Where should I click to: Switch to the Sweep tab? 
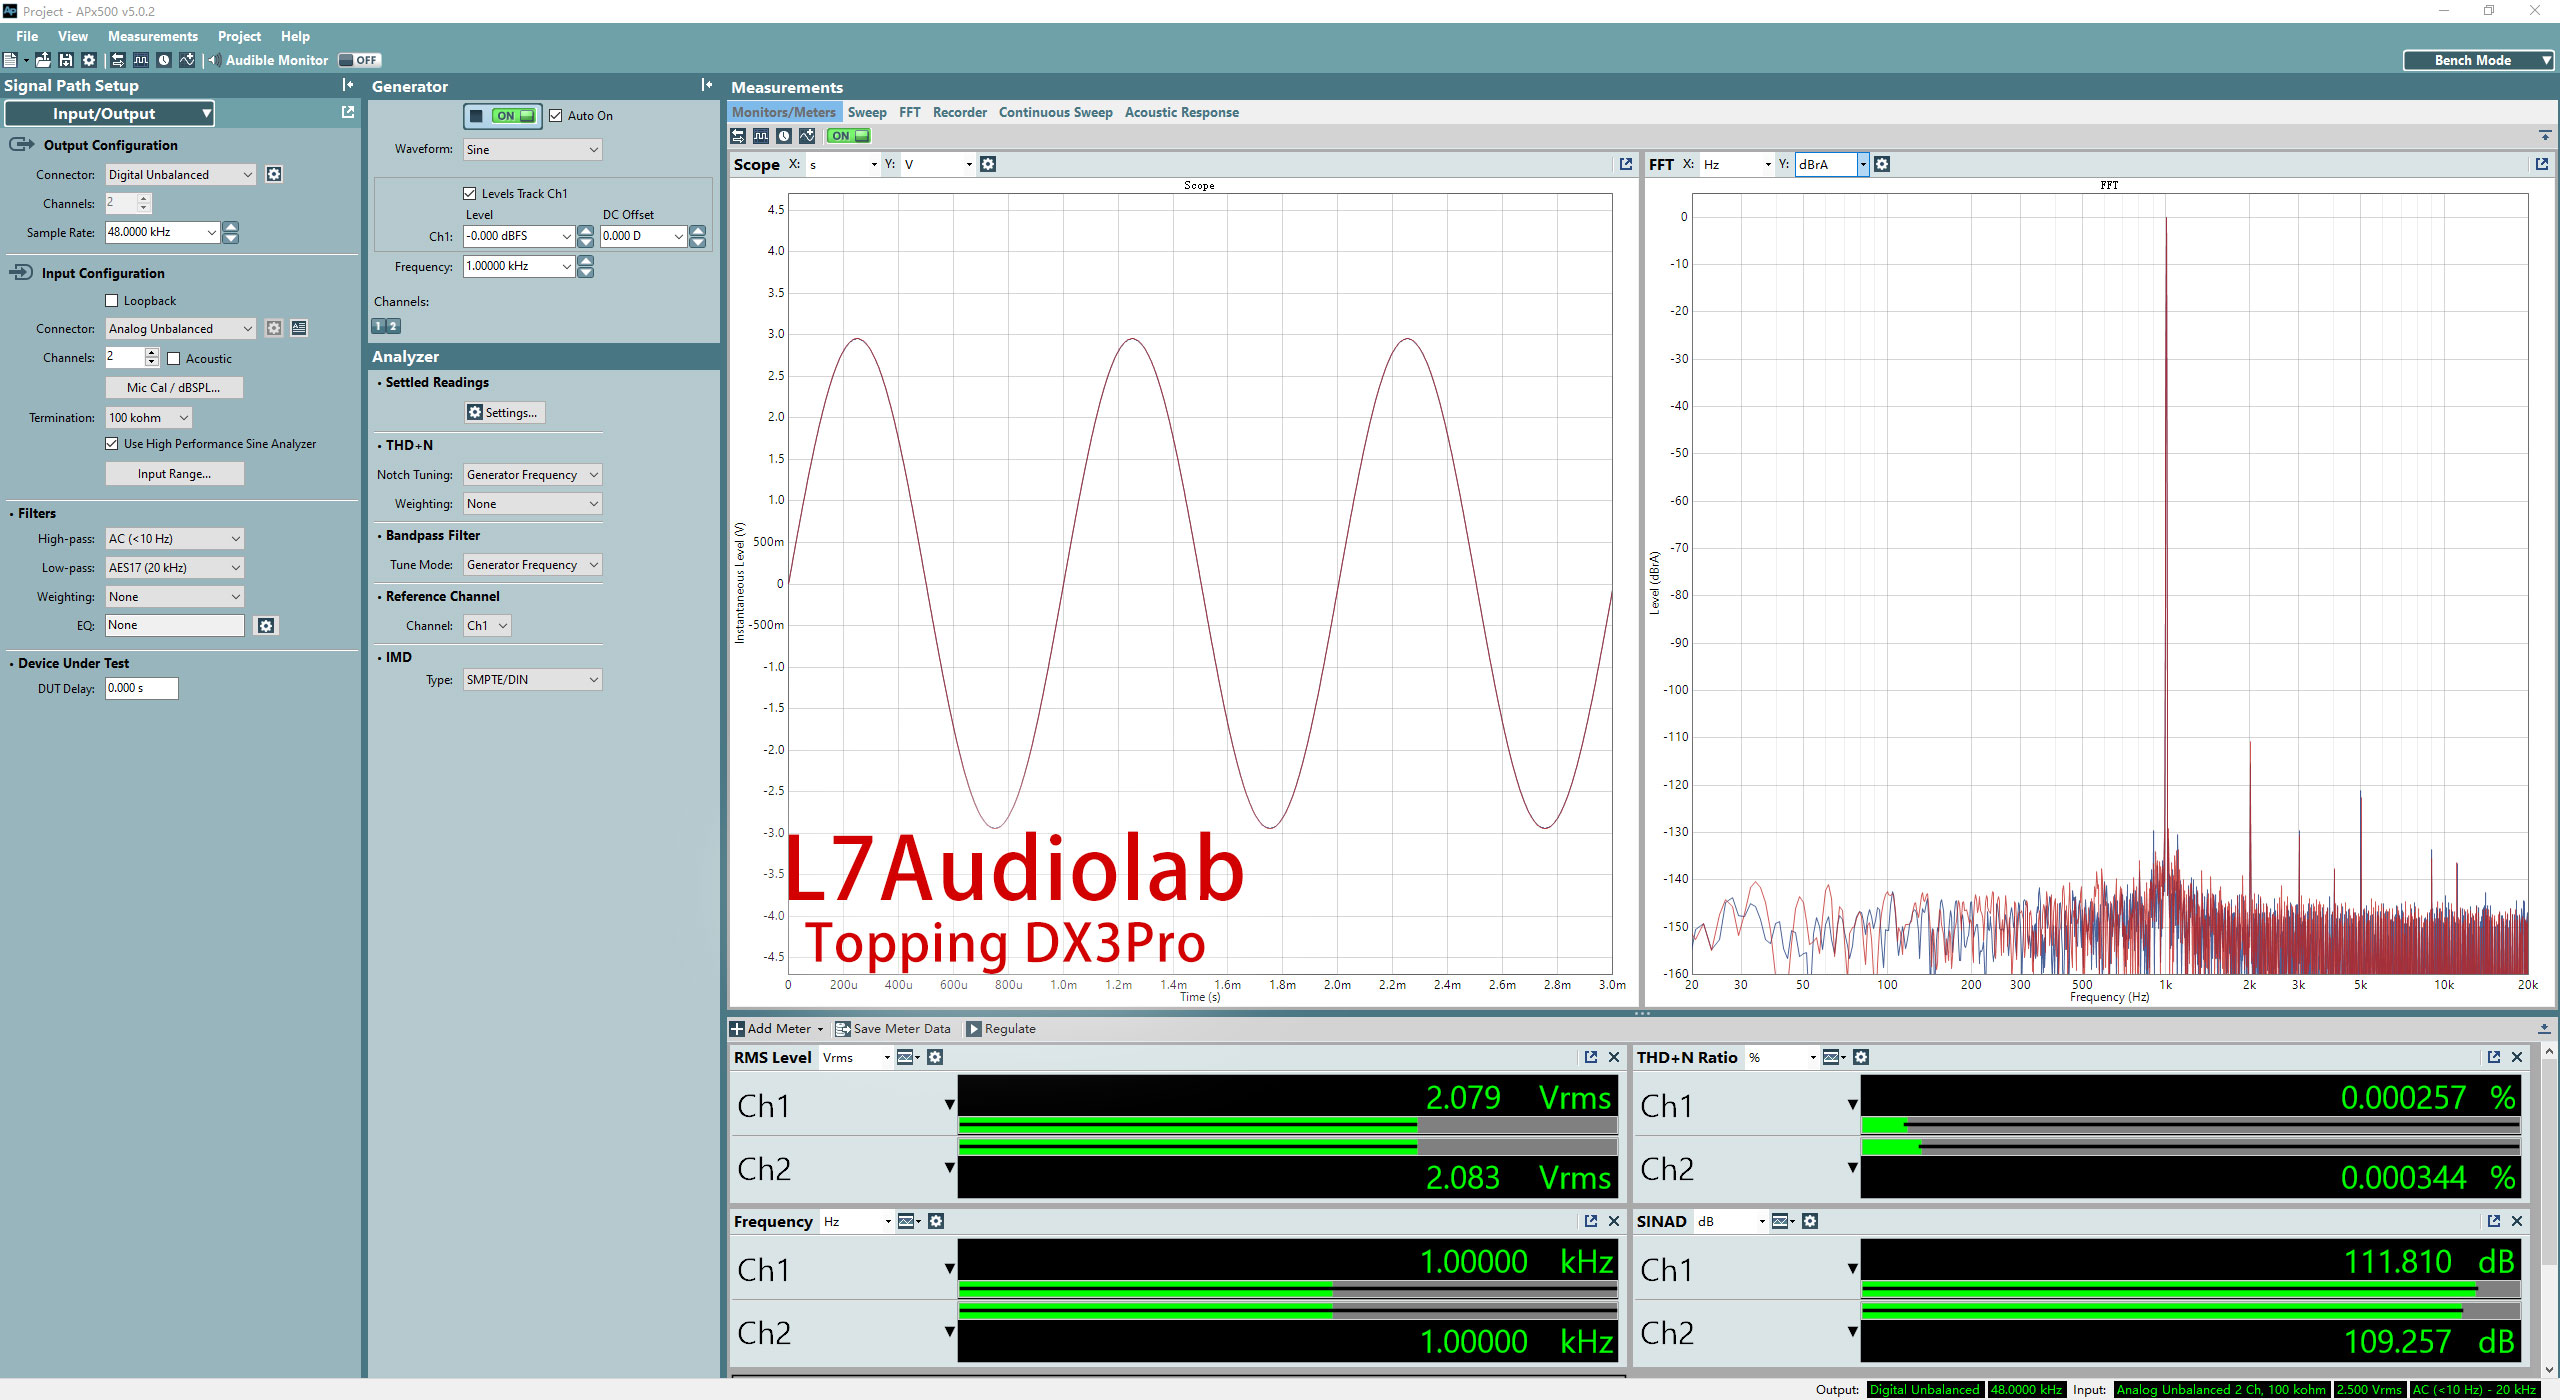click(867, 112)
